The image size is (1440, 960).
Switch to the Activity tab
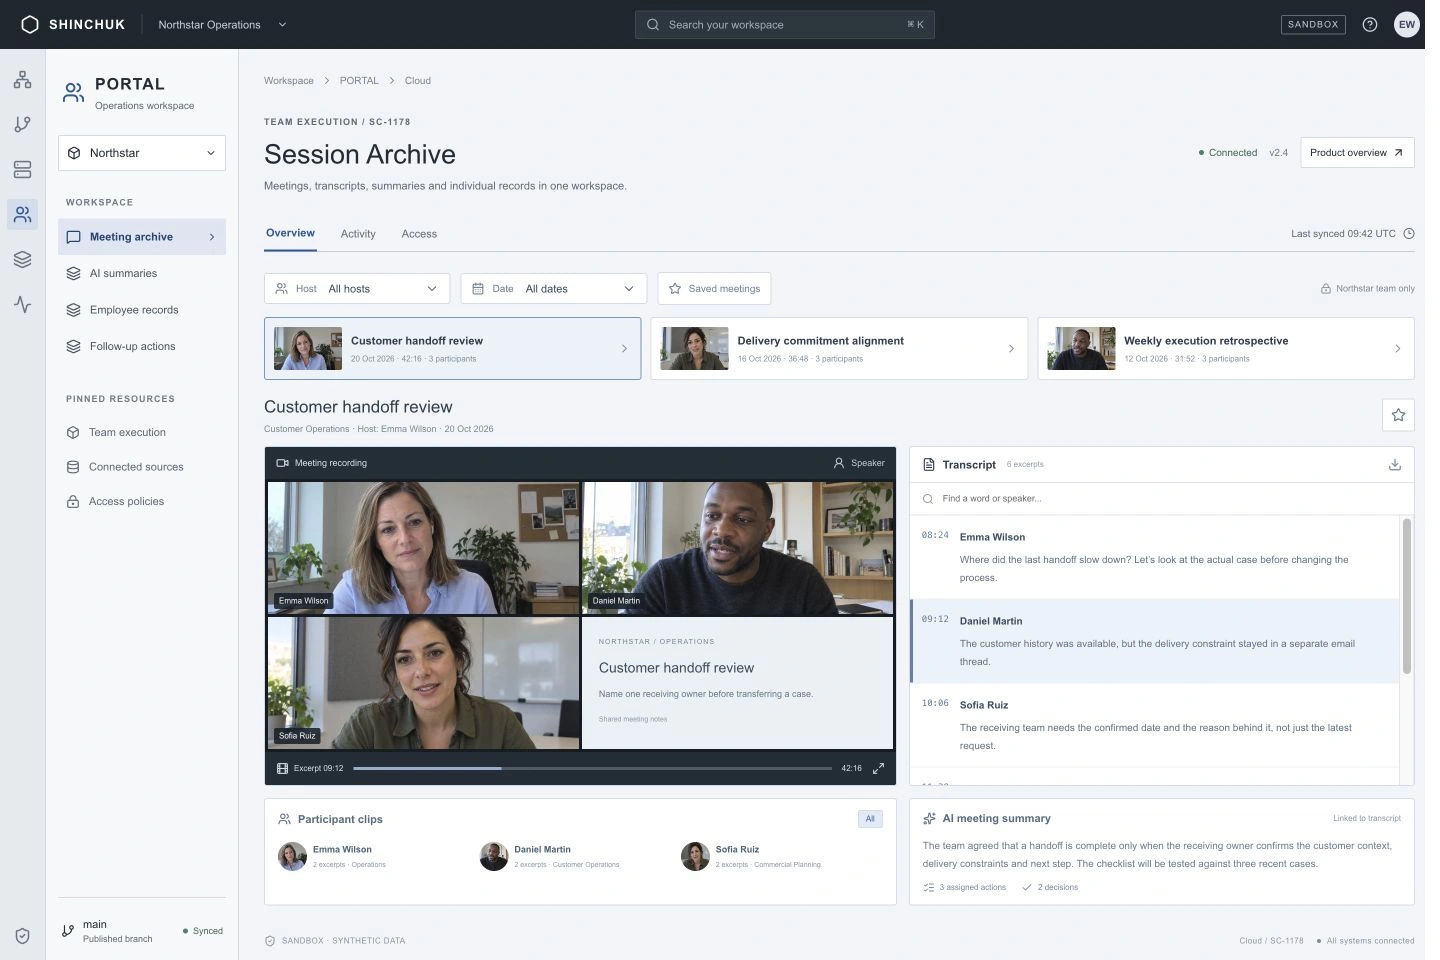pos(358,234)
